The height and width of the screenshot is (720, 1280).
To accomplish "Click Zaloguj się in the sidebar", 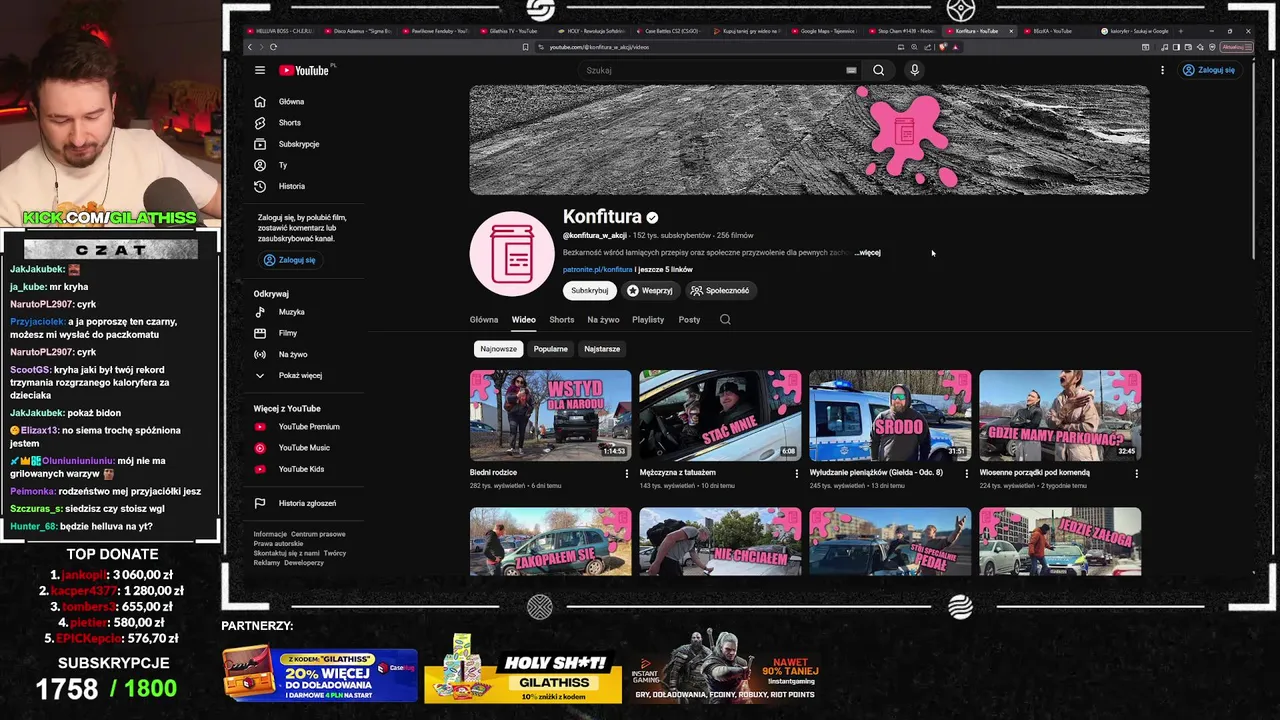I will coord(290,260).
